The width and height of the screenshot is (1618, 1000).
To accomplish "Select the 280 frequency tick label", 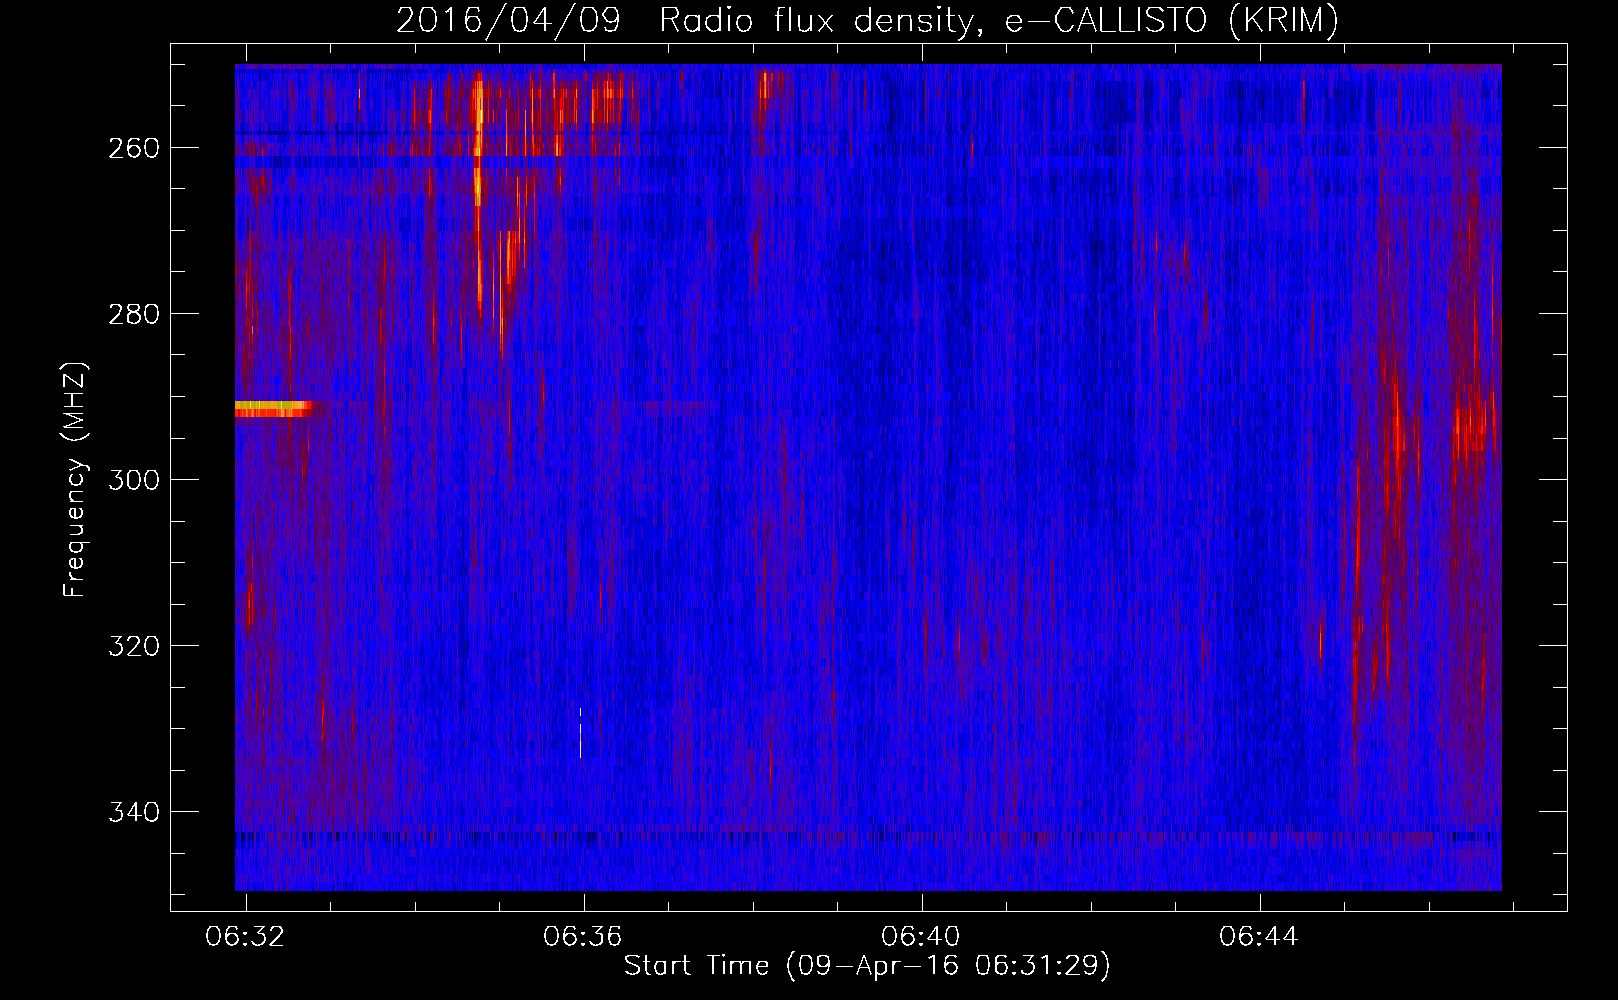I will pos(134,314).
